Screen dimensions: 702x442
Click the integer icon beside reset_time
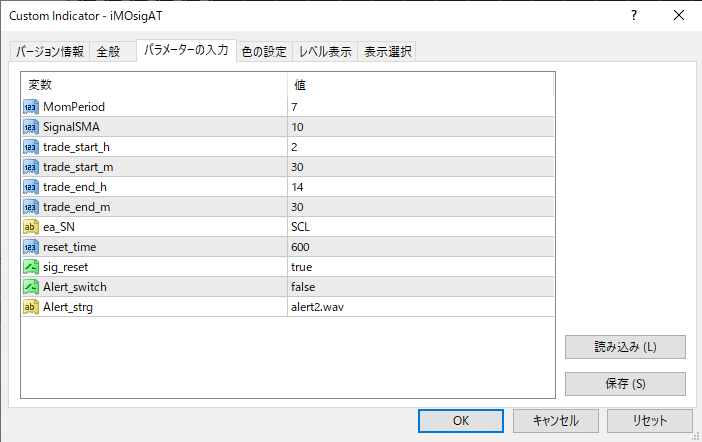tap(30, 247)
